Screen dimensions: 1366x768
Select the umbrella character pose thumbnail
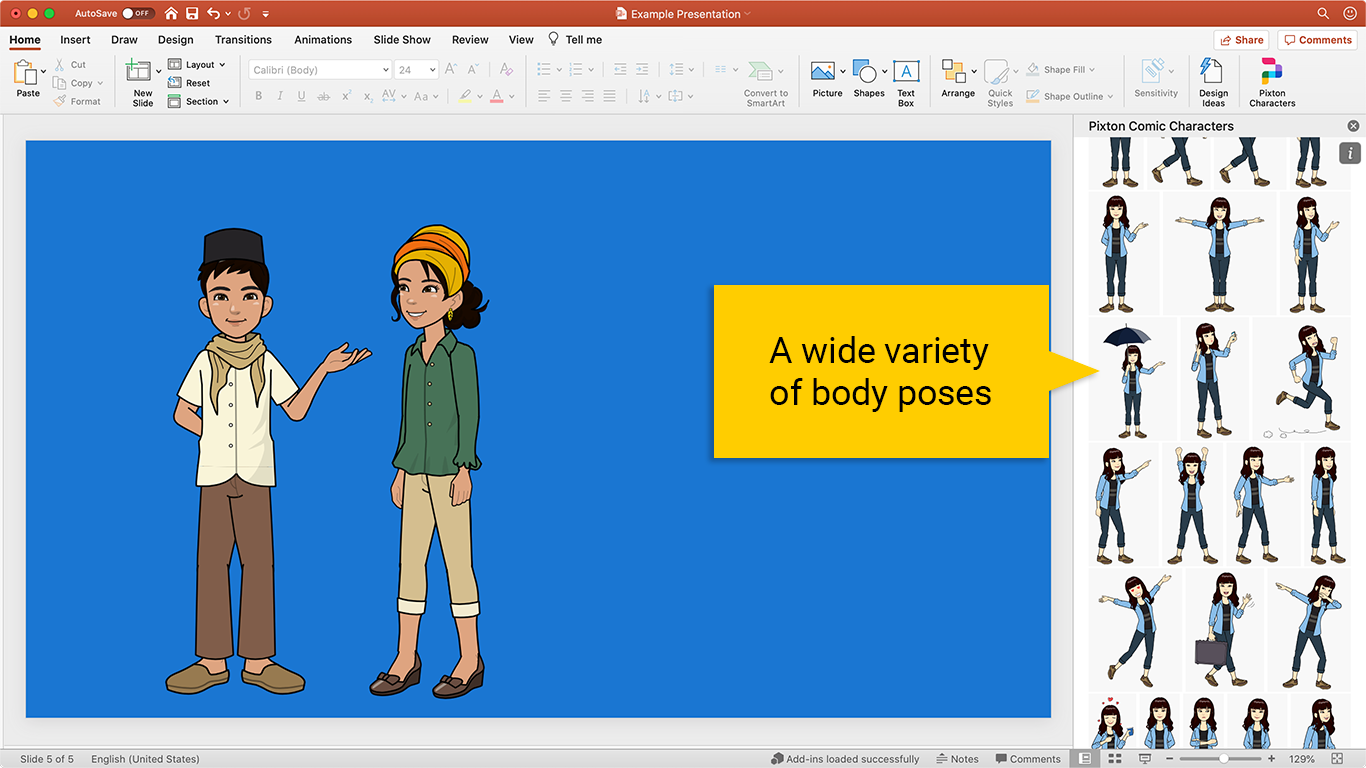pyautogui.click(x=1130, y=380)
